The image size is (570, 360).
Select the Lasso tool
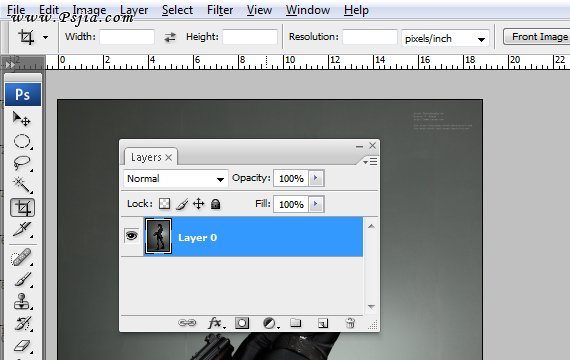pos(22,163)
